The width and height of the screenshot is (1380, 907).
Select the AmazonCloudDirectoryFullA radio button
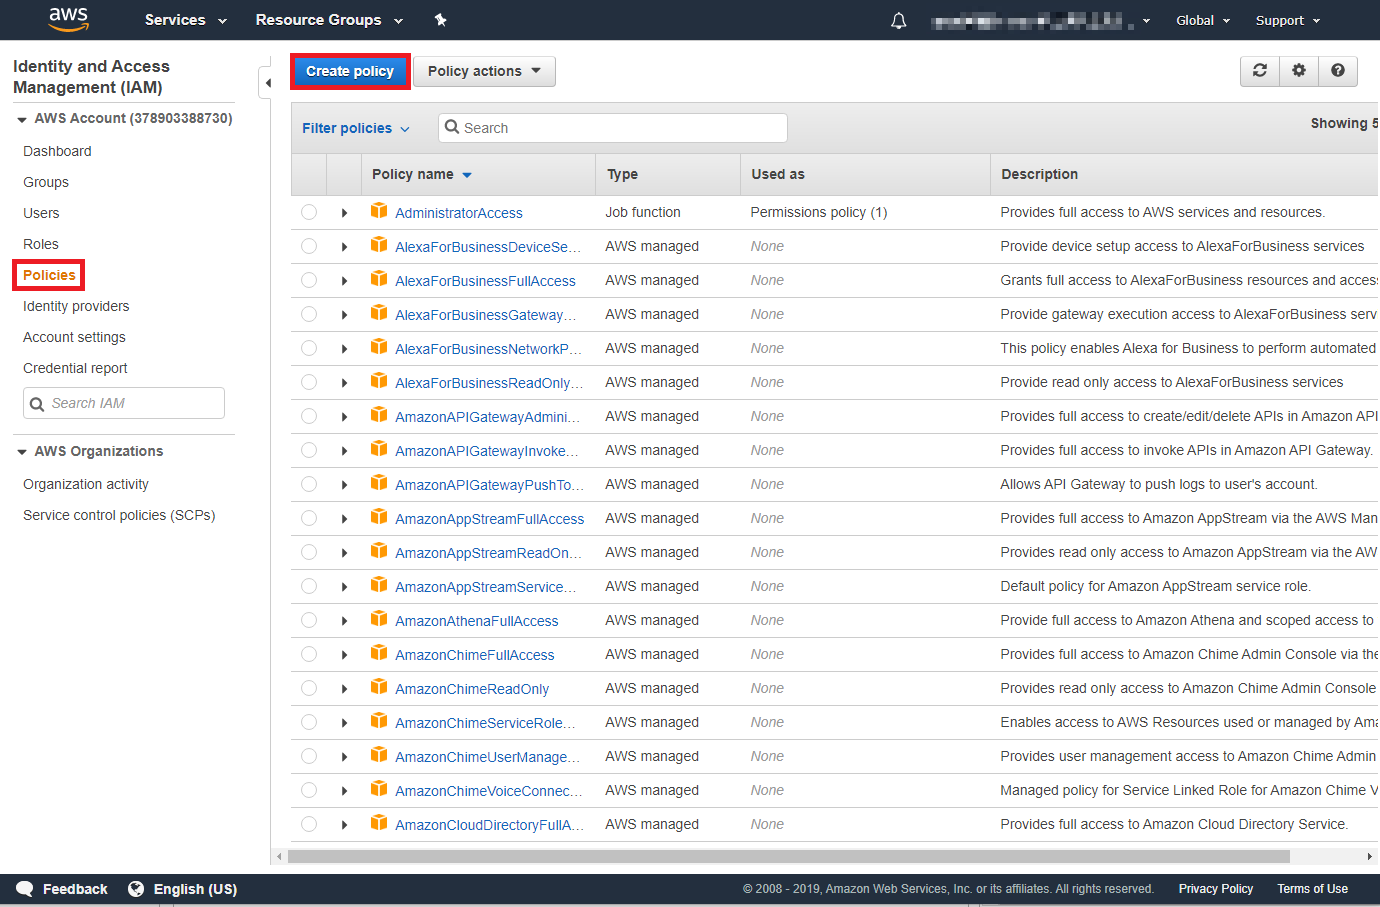coord(309,824)
